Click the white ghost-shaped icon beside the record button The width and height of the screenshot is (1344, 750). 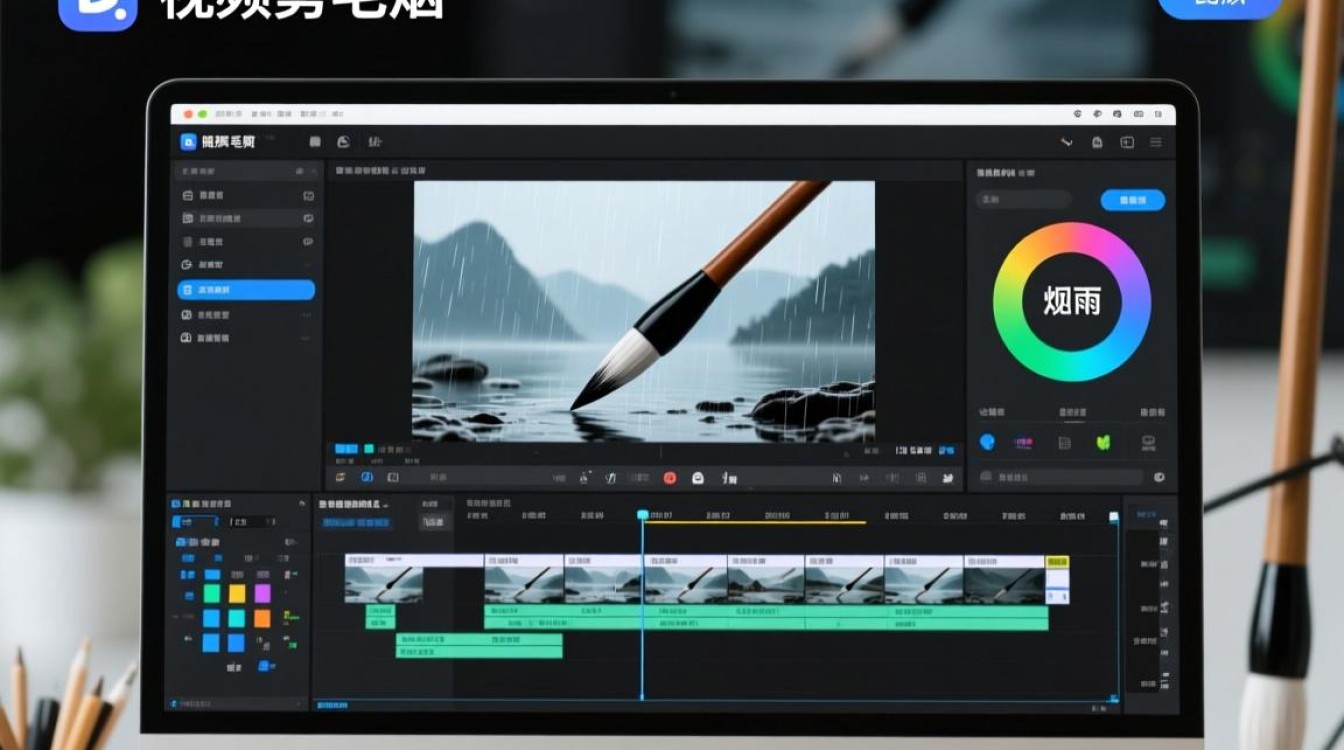pos(698,478)
